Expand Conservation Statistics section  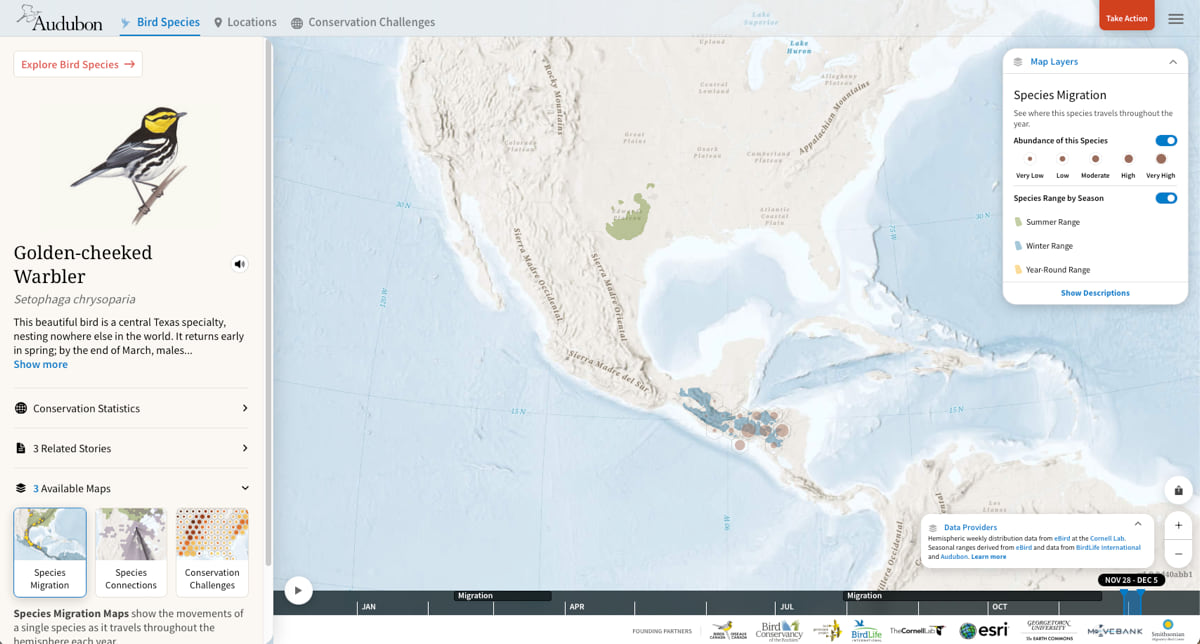coord(131,408)
